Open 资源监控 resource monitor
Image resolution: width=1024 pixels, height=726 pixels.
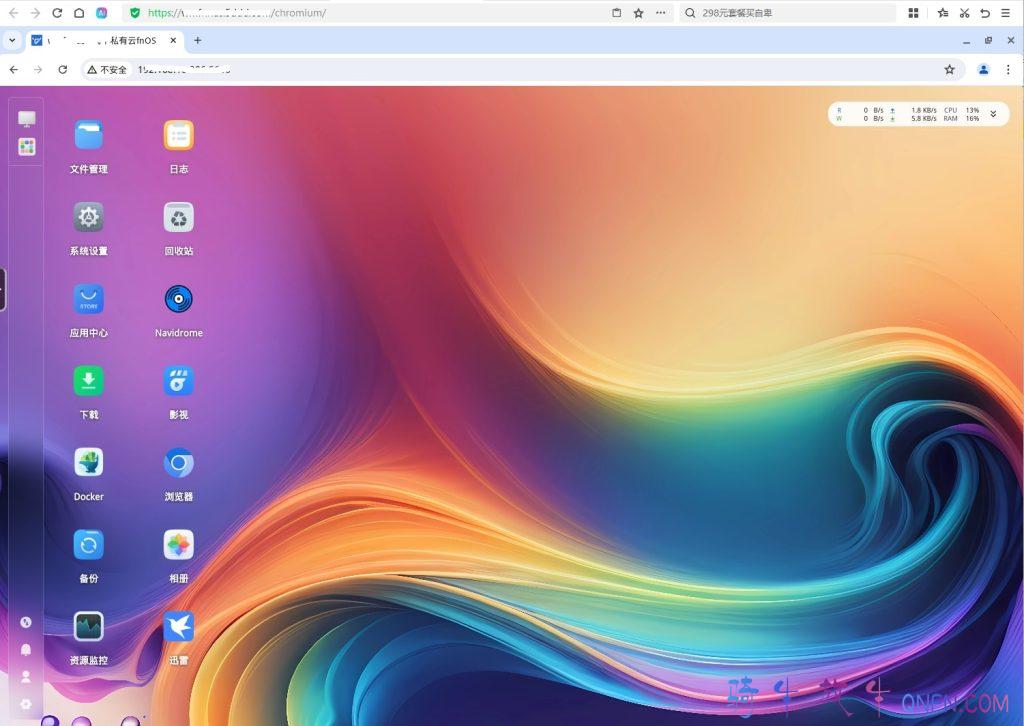tap(89, 627)
